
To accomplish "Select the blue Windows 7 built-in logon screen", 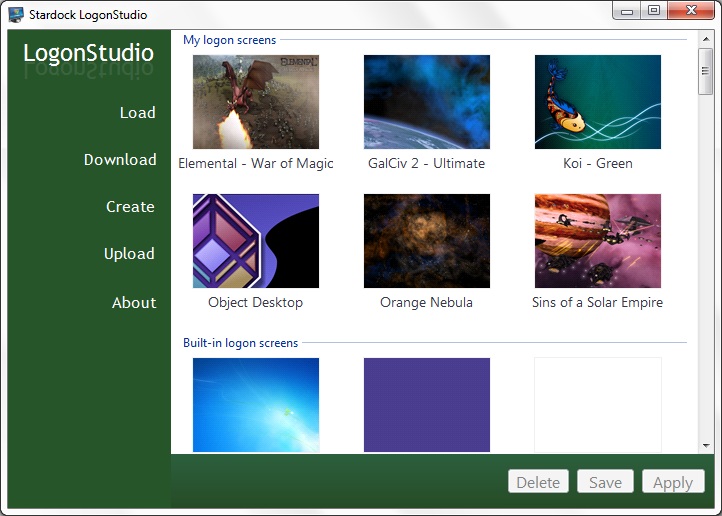I will [x=256, y=405].
